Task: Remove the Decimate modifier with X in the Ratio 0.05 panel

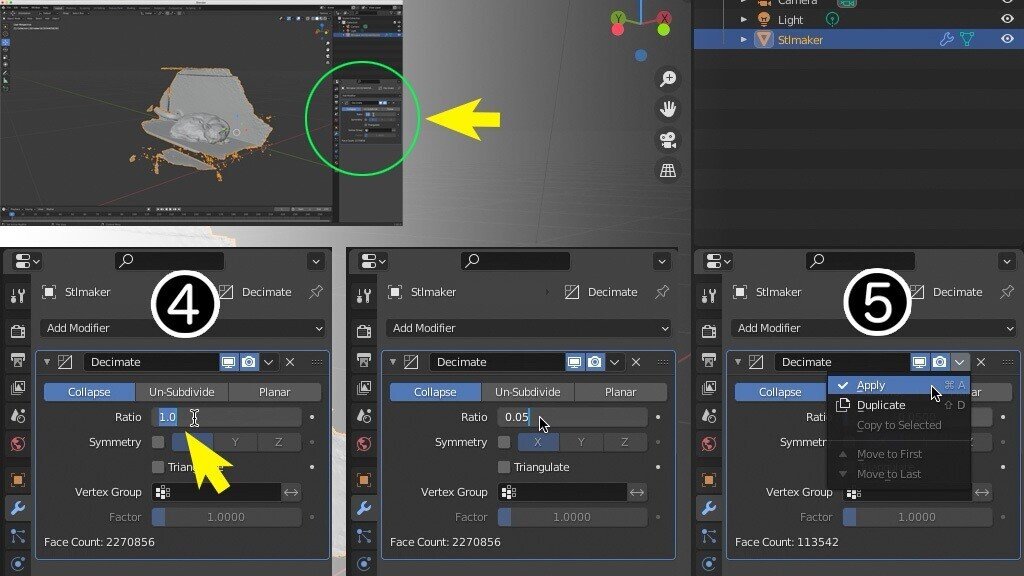Action: click(636, 362)
